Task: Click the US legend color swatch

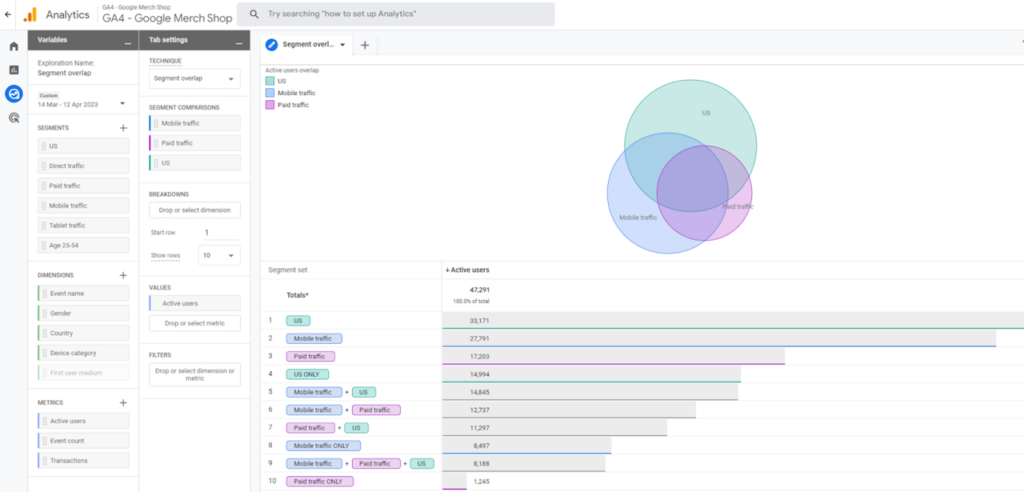Action: [x=270, y=81]
